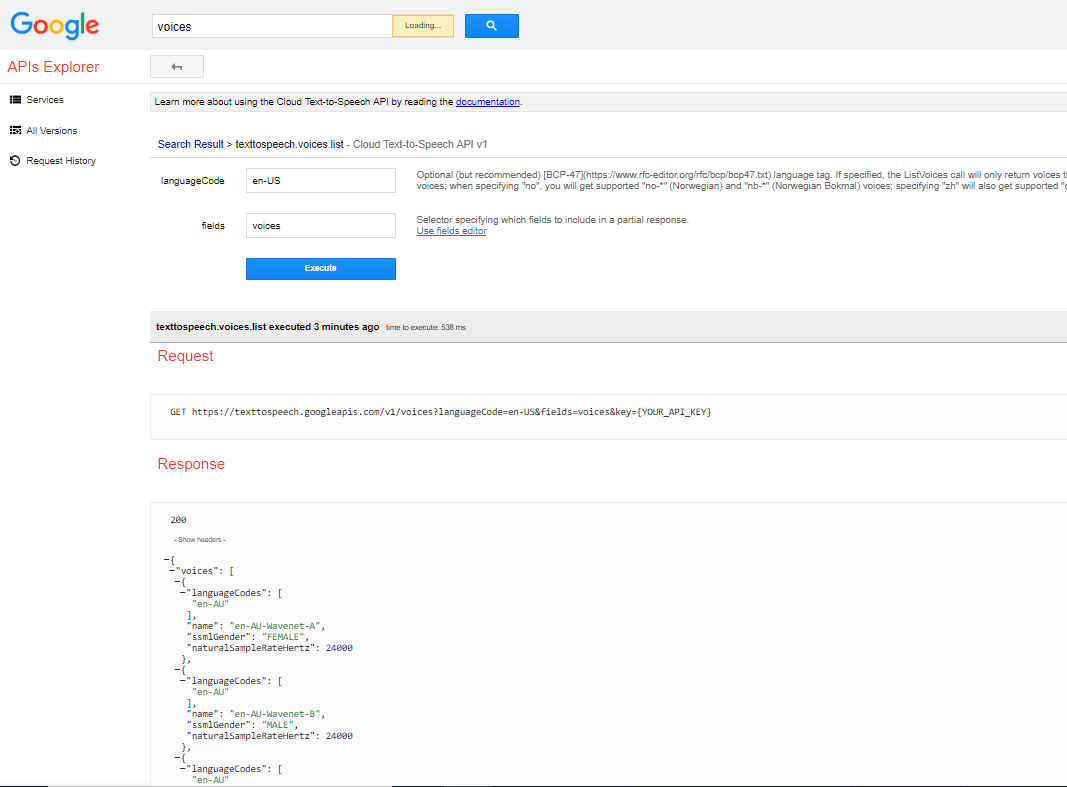Click the languageCode input field

[321, 181]
